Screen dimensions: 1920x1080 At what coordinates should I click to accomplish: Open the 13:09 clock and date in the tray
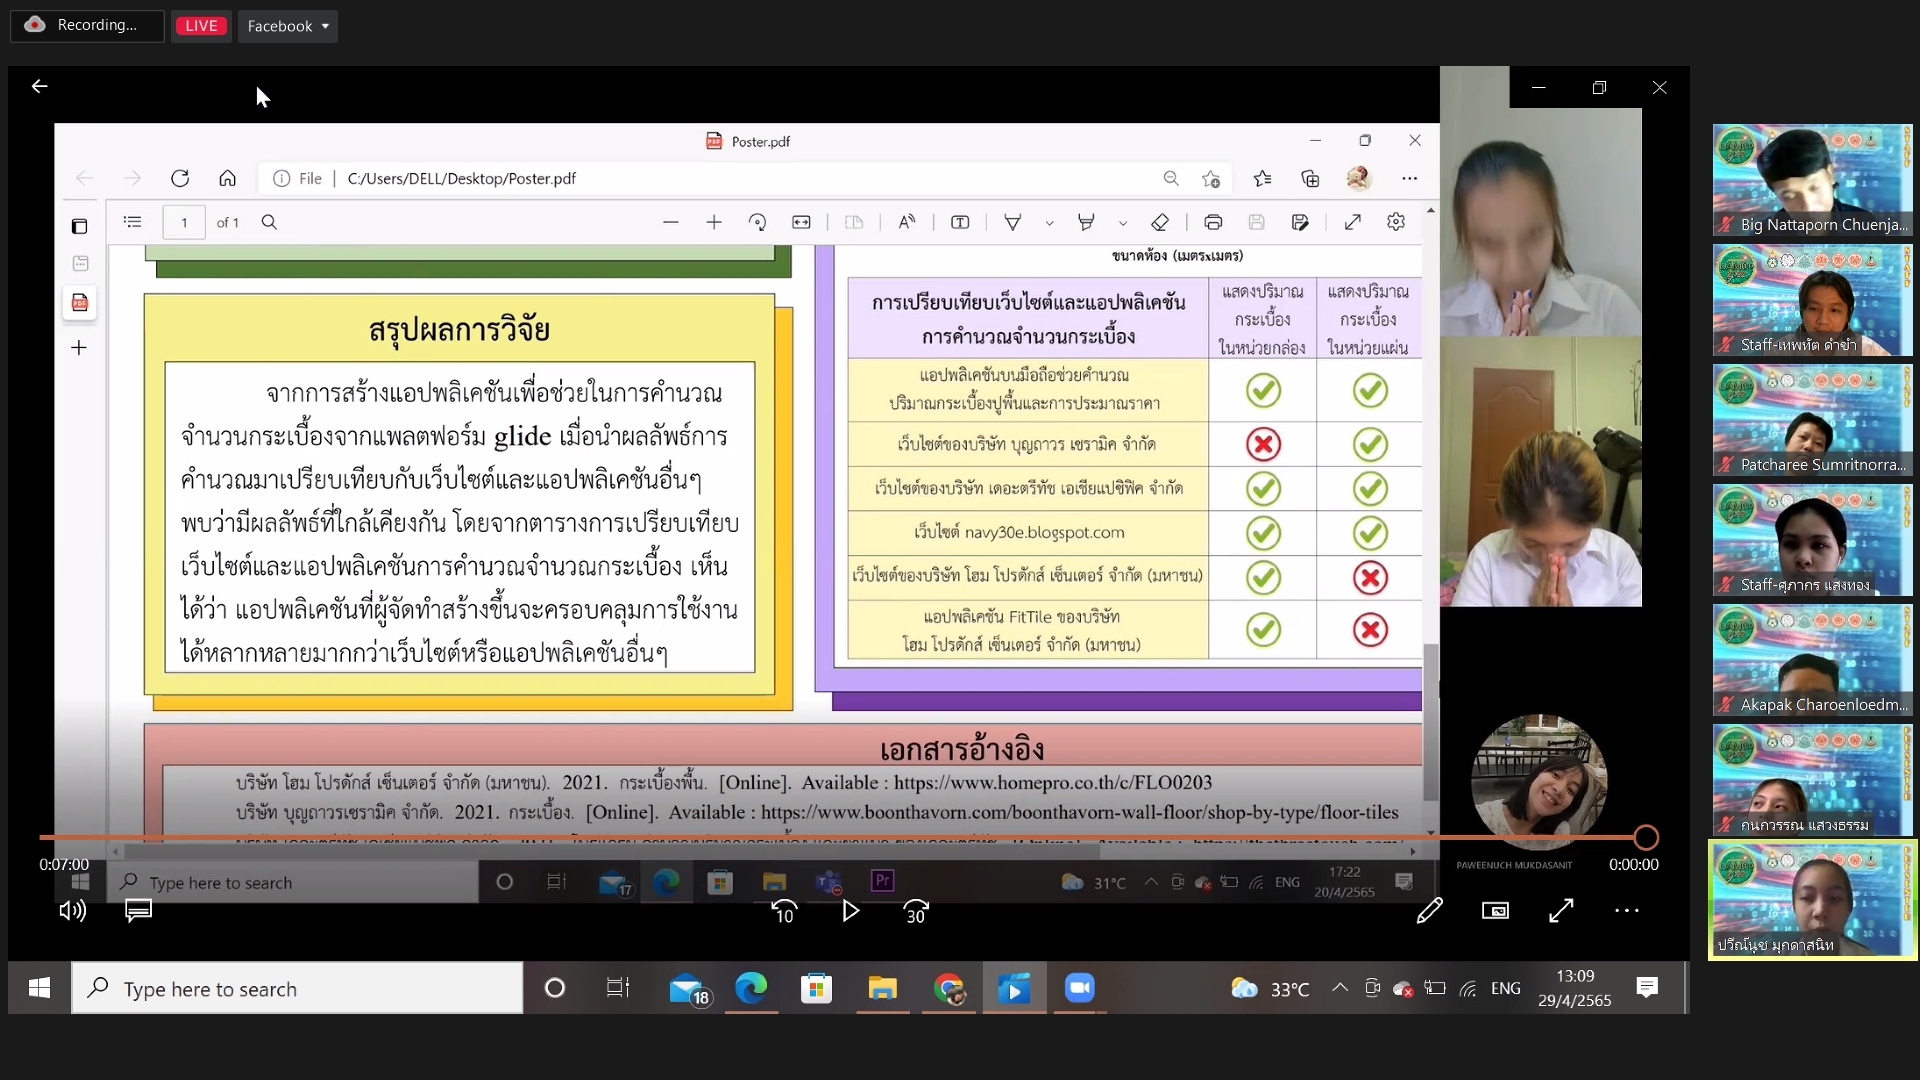tap(1575, 988)
